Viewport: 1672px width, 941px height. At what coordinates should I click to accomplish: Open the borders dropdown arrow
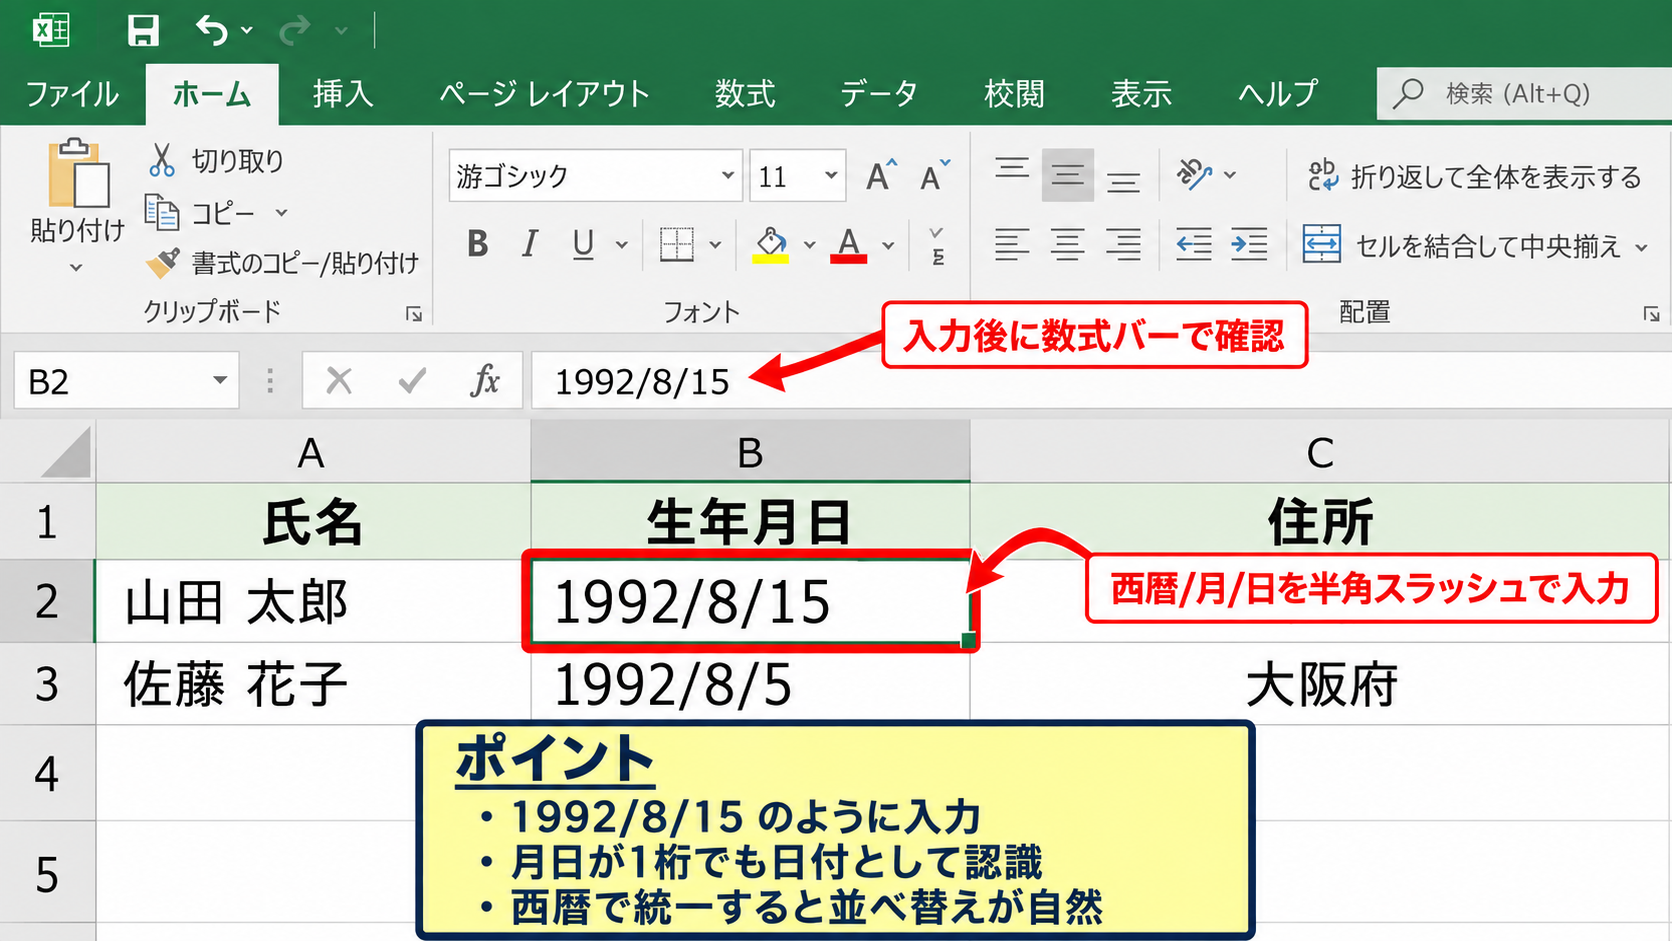(715, 244)
